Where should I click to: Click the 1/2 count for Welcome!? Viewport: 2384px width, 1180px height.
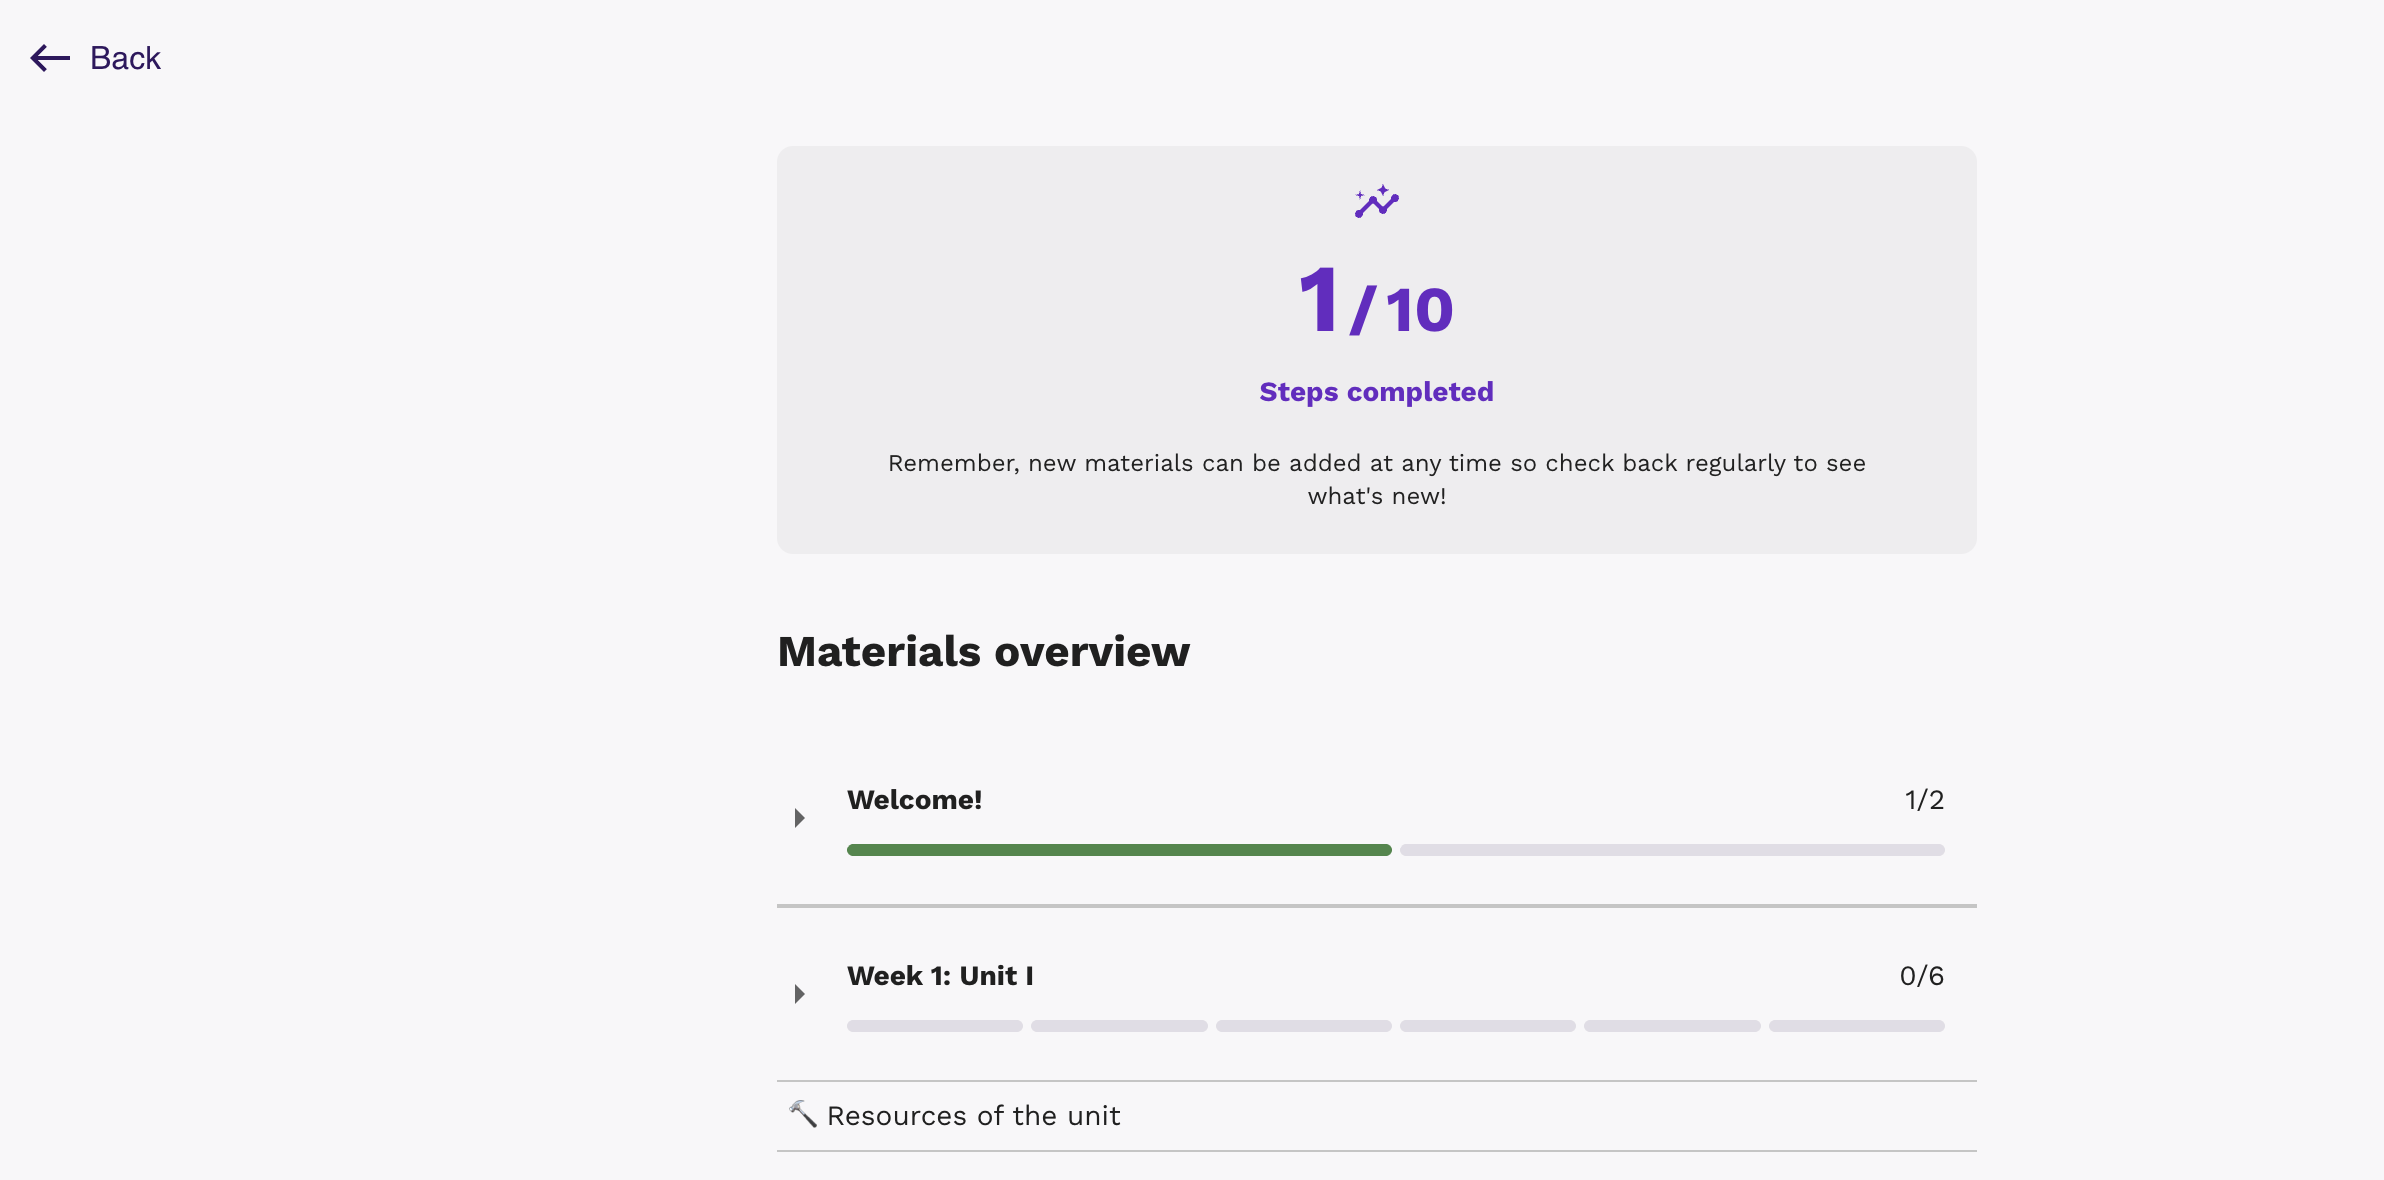[1924, 800]
